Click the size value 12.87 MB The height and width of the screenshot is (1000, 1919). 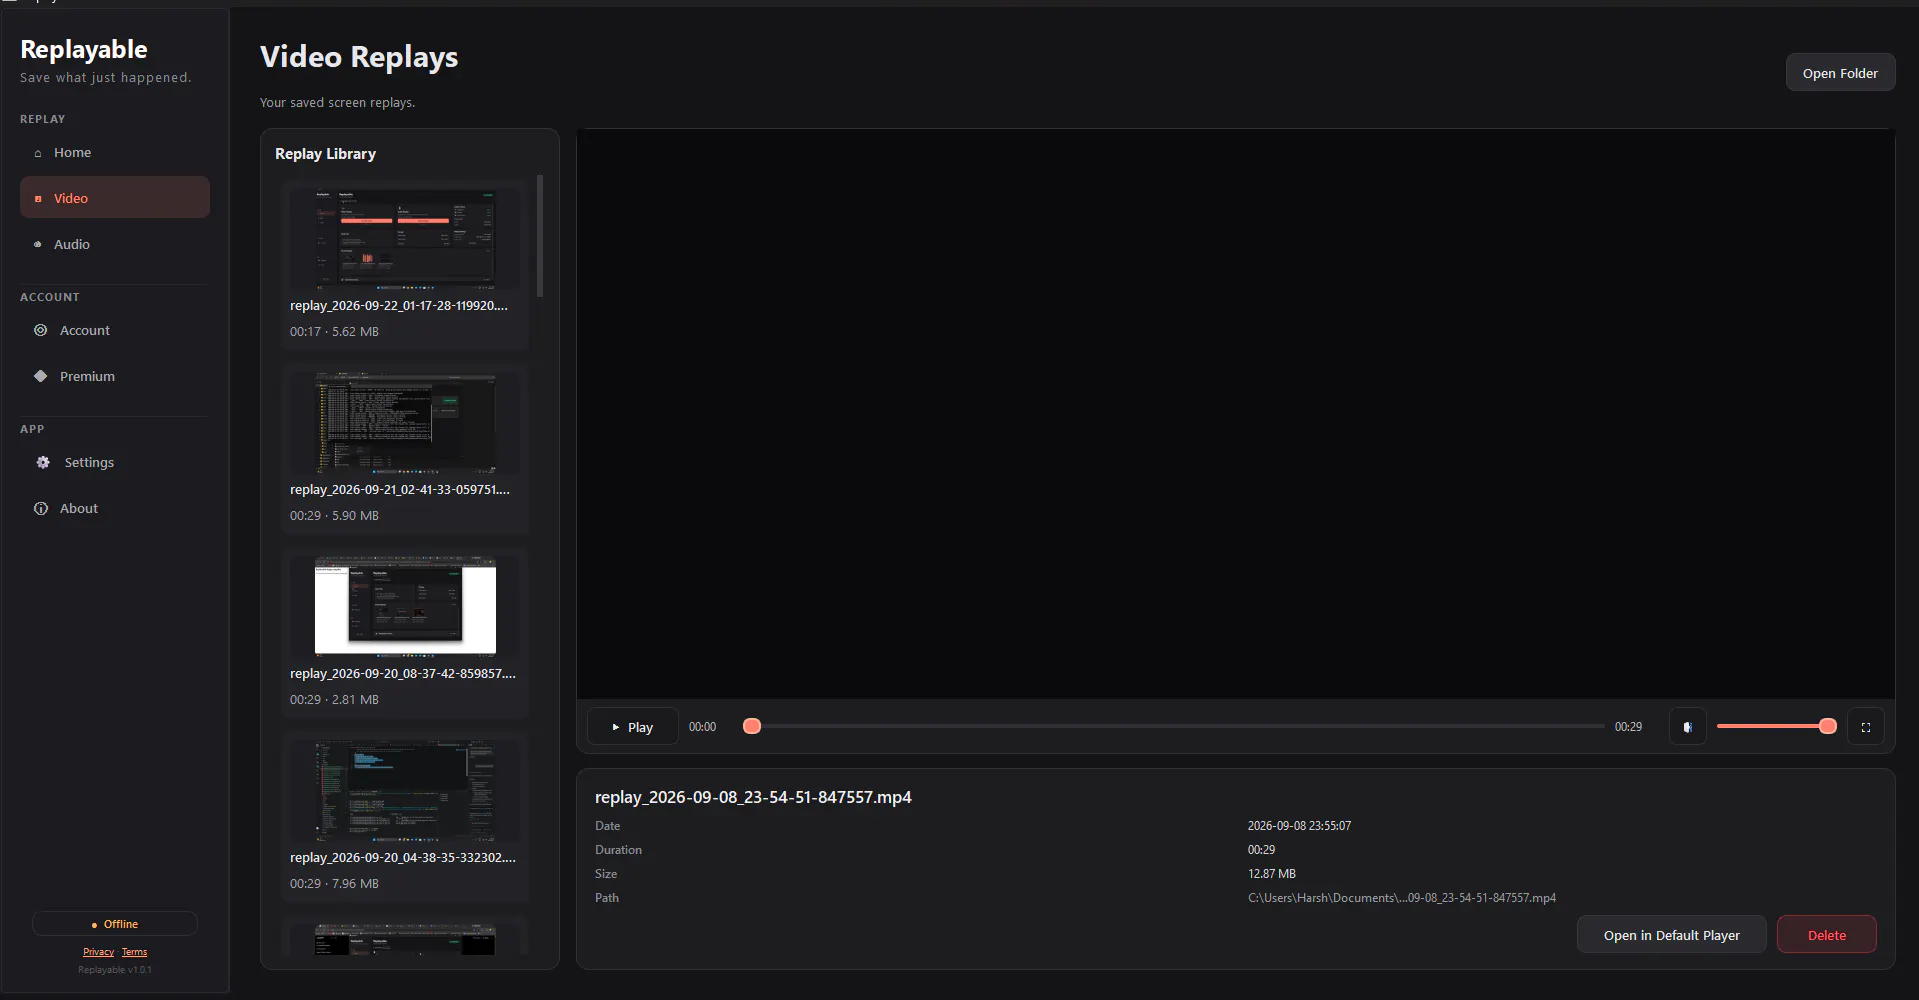coord(1271,874)
